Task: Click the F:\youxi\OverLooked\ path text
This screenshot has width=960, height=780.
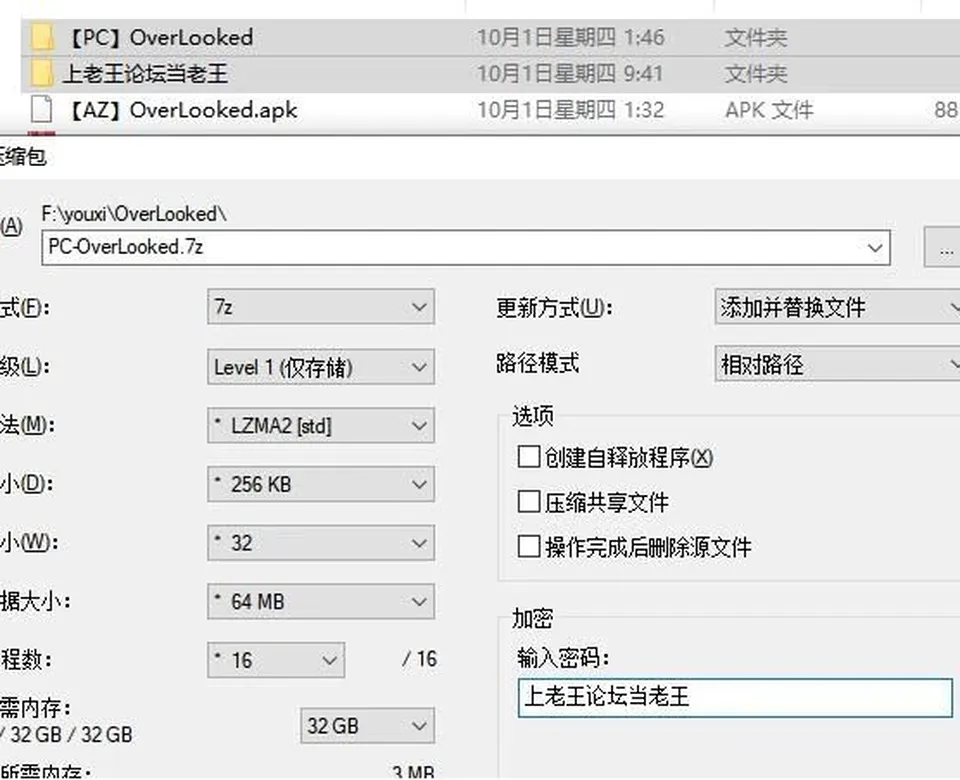Action: pos(134,214)
